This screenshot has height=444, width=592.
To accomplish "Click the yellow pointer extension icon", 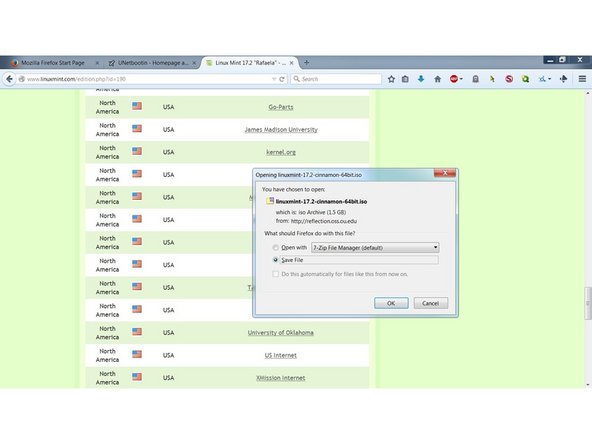I will (x=492, y=79).
